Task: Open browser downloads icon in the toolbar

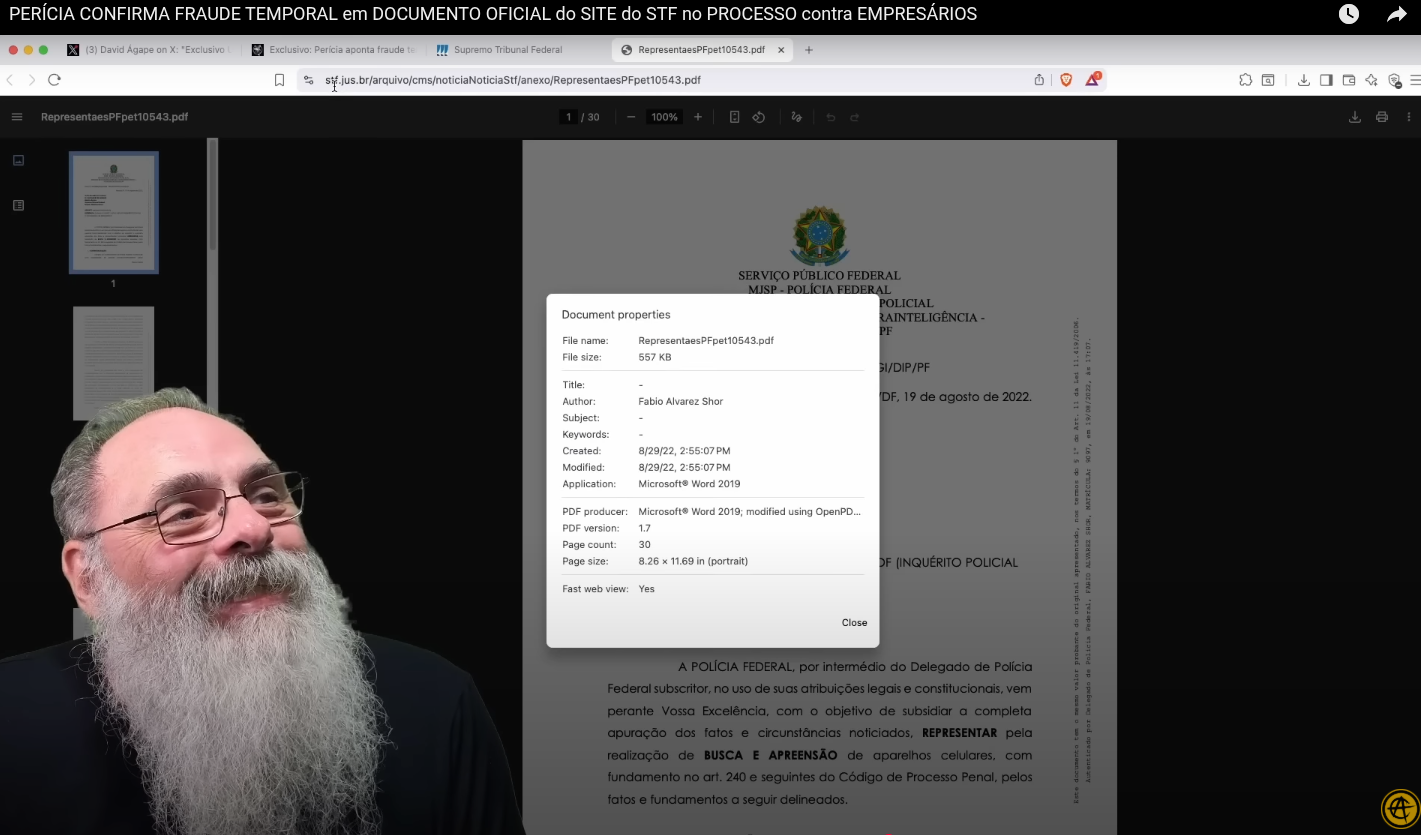Action: 1304,80
